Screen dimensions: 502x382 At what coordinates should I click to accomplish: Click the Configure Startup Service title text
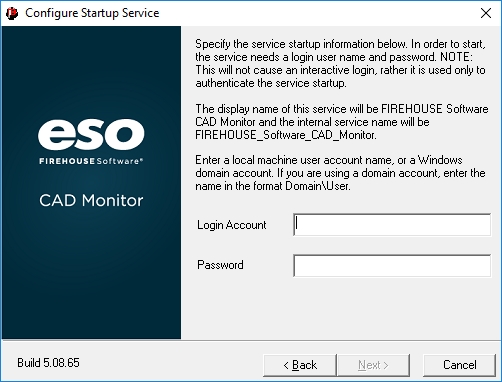click(x=92, y=13)
